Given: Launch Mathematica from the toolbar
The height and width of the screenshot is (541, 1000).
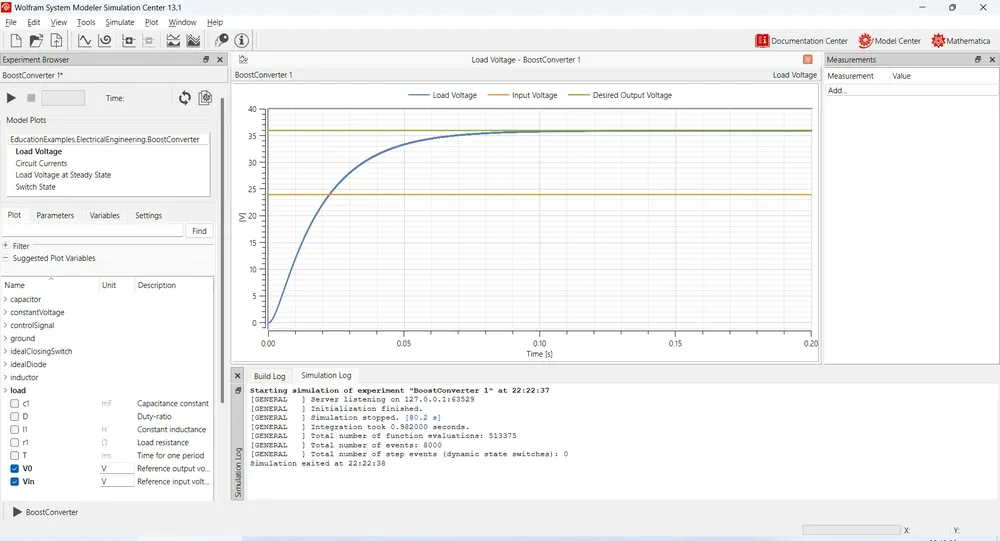Looking at the screenshot, I should tap(960, 41).
